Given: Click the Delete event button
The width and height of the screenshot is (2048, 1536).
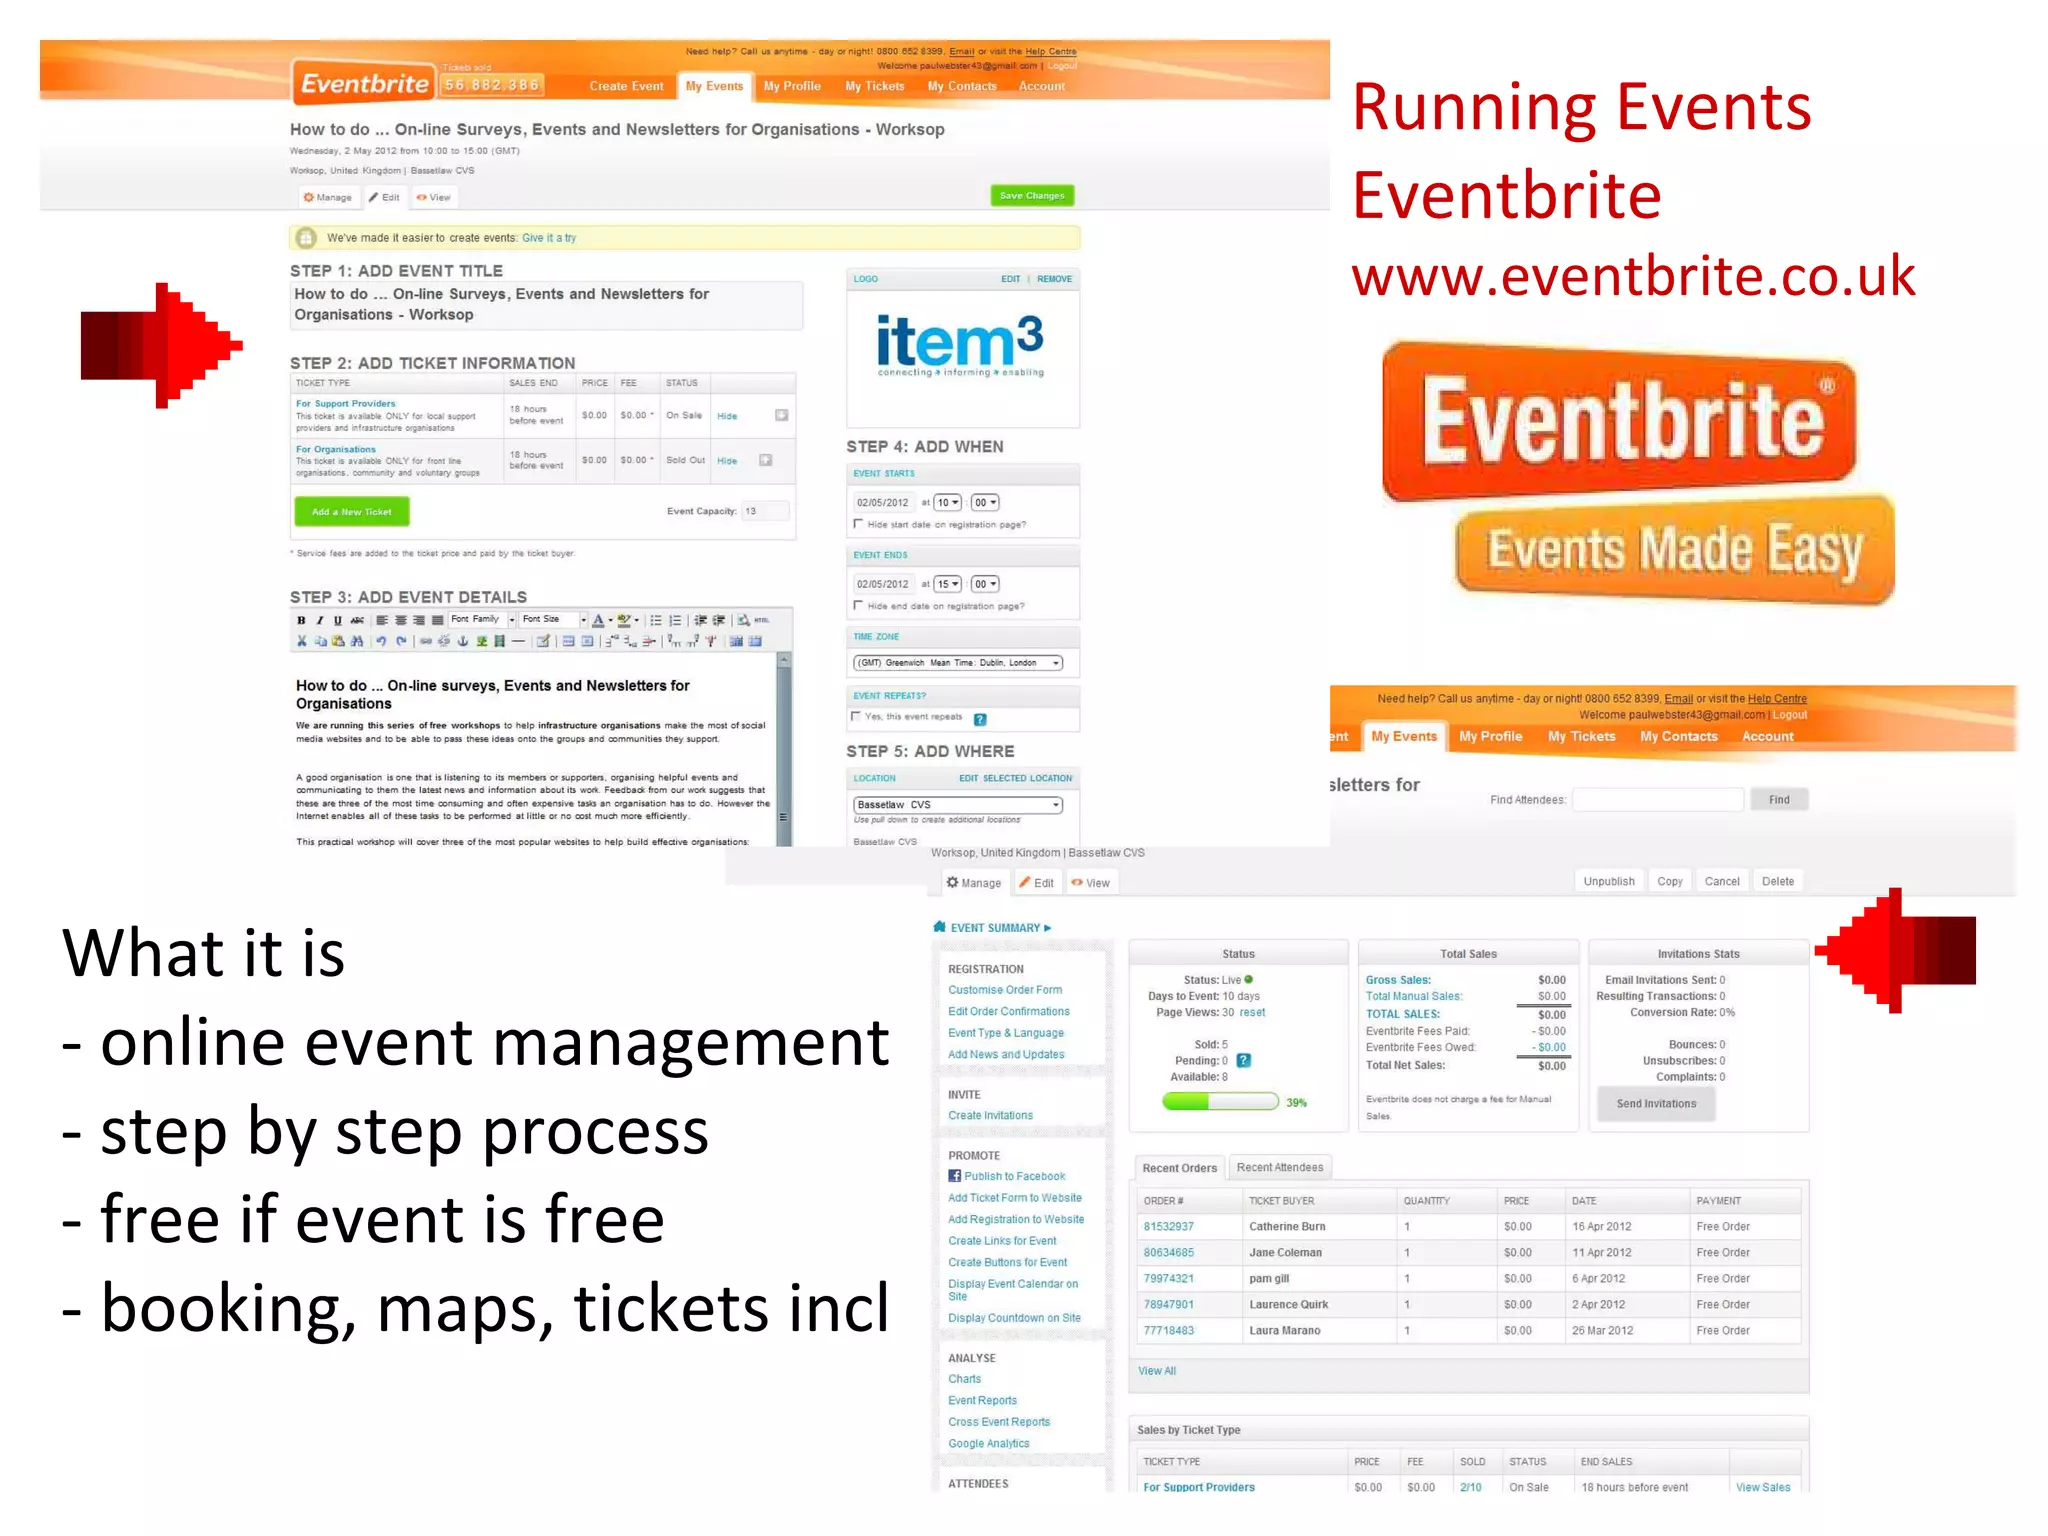Looking at the screenshot, I should pos(1777,881).
